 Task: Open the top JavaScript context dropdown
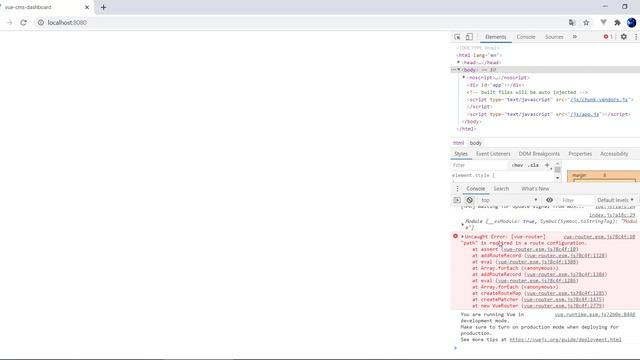point(509,200)
